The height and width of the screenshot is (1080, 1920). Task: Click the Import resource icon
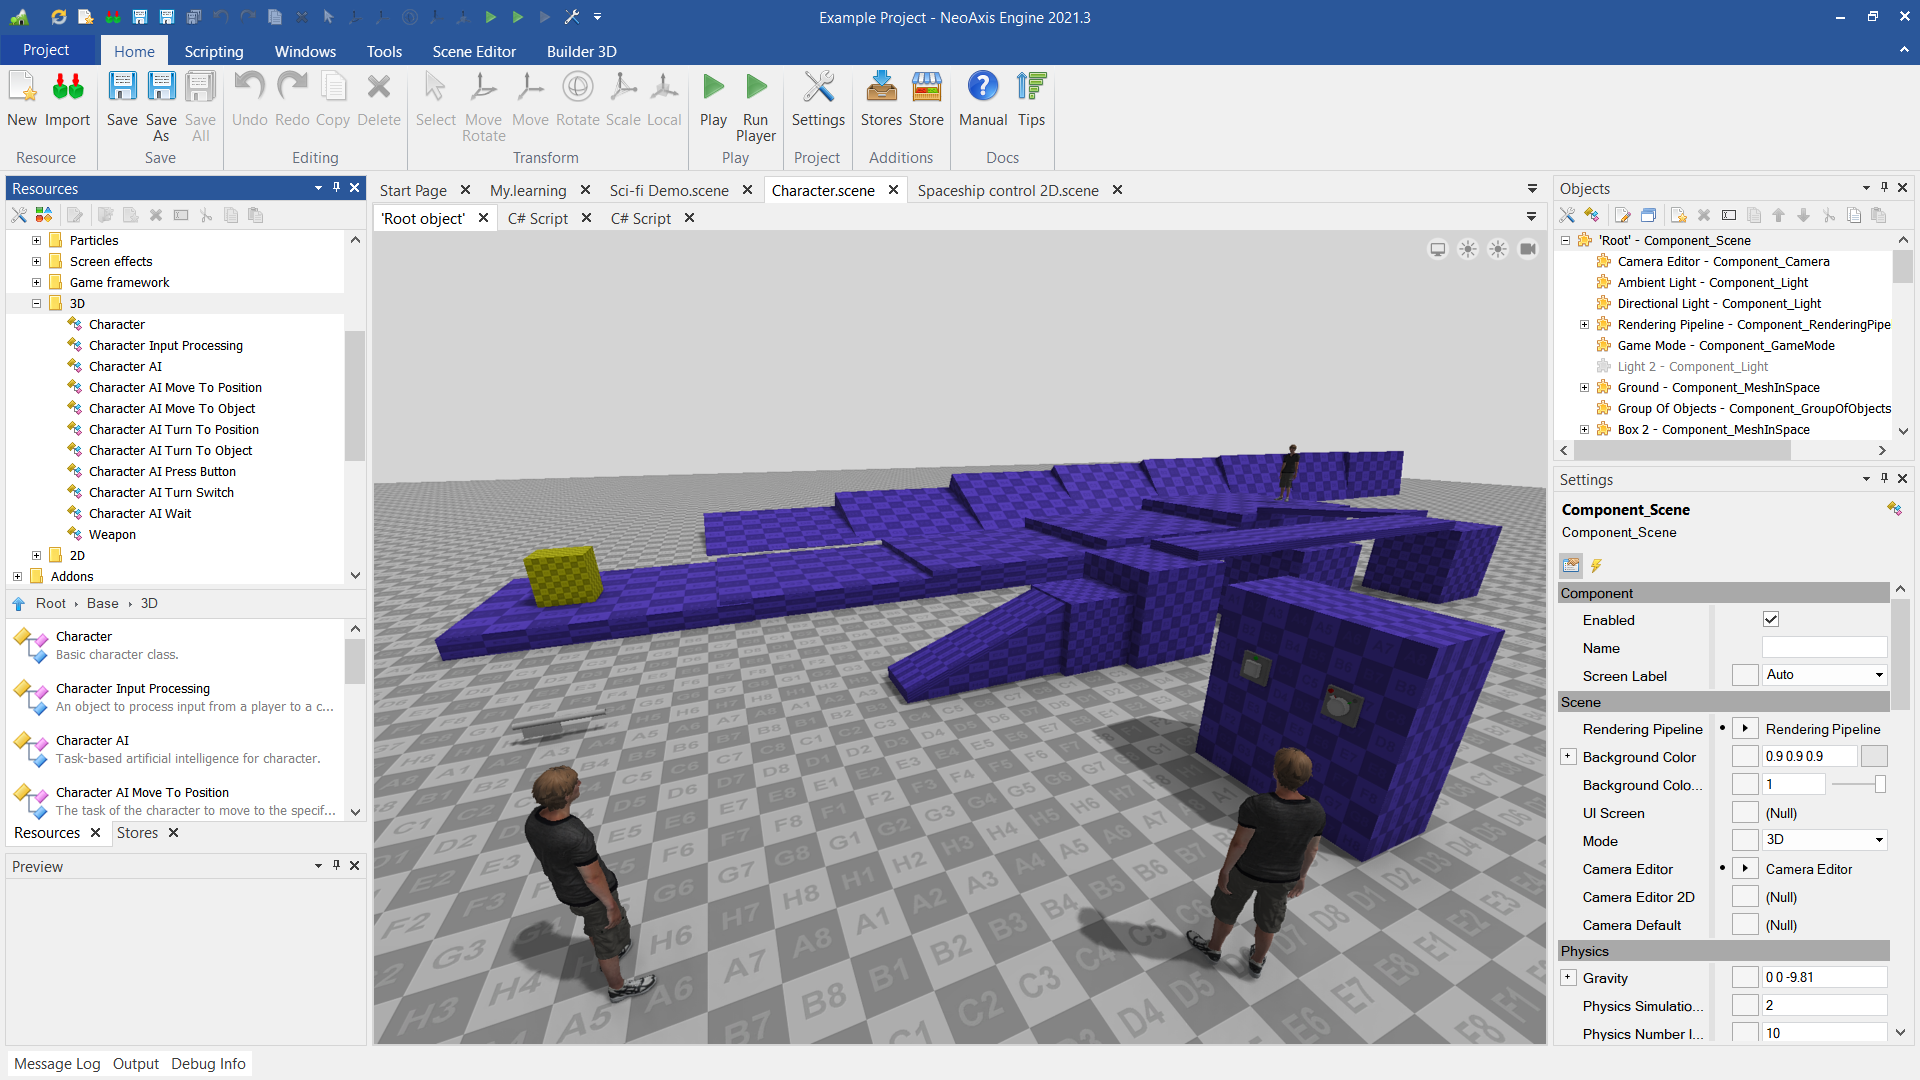pos(67,88)
